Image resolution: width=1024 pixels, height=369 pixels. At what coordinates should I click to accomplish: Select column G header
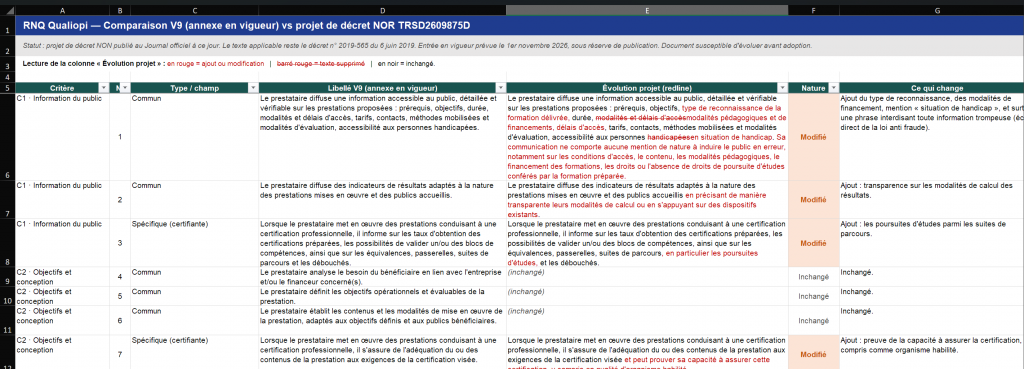point(931,10)
